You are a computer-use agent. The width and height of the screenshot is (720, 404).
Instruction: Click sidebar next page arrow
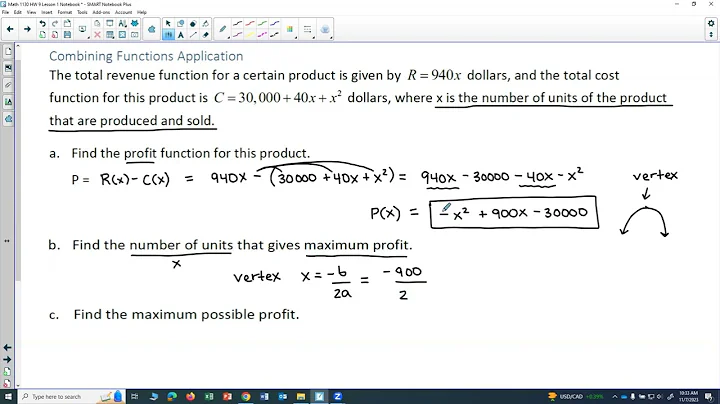coord(7,359)
